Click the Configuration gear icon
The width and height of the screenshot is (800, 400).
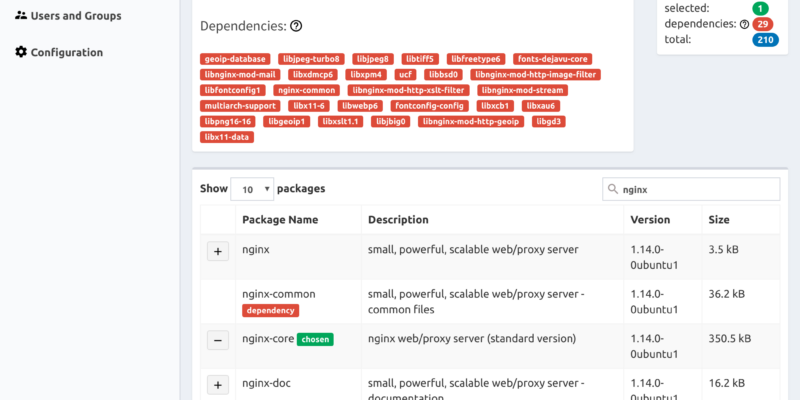click(21, 52)
